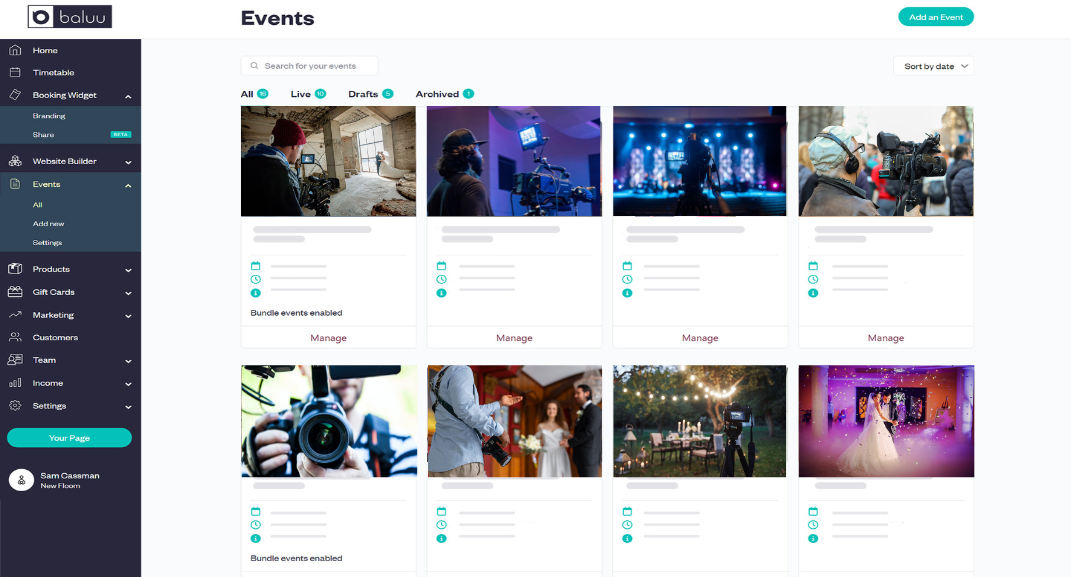
Task: Open the wedding dance confetti thumbnail
Action: click(x=885, y=421)
